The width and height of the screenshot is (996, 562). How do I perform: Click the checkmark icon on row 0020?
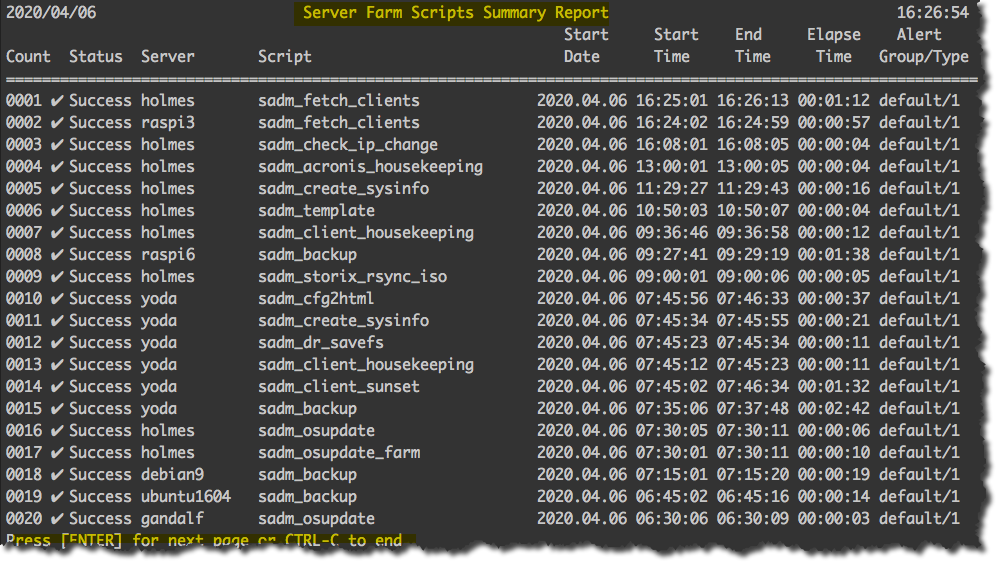[57, 519]
